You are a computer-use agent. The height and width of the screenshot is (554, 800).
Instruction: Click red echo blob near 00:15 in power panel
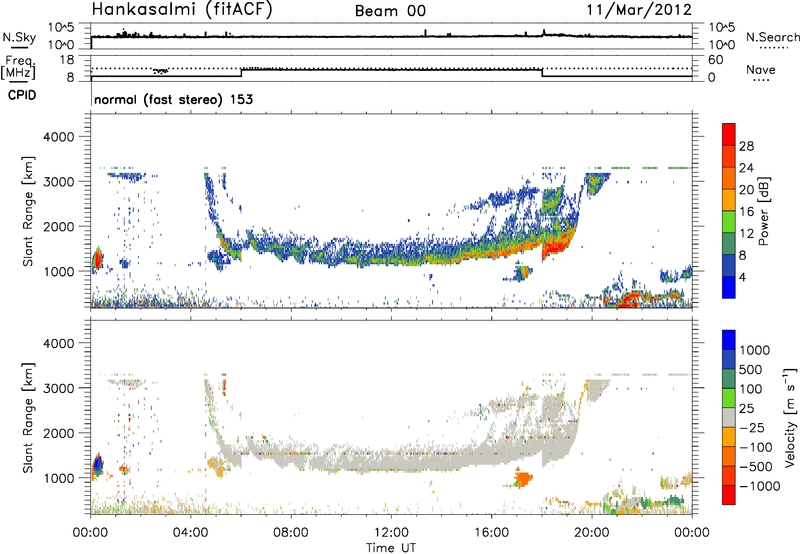click(97, 260)
